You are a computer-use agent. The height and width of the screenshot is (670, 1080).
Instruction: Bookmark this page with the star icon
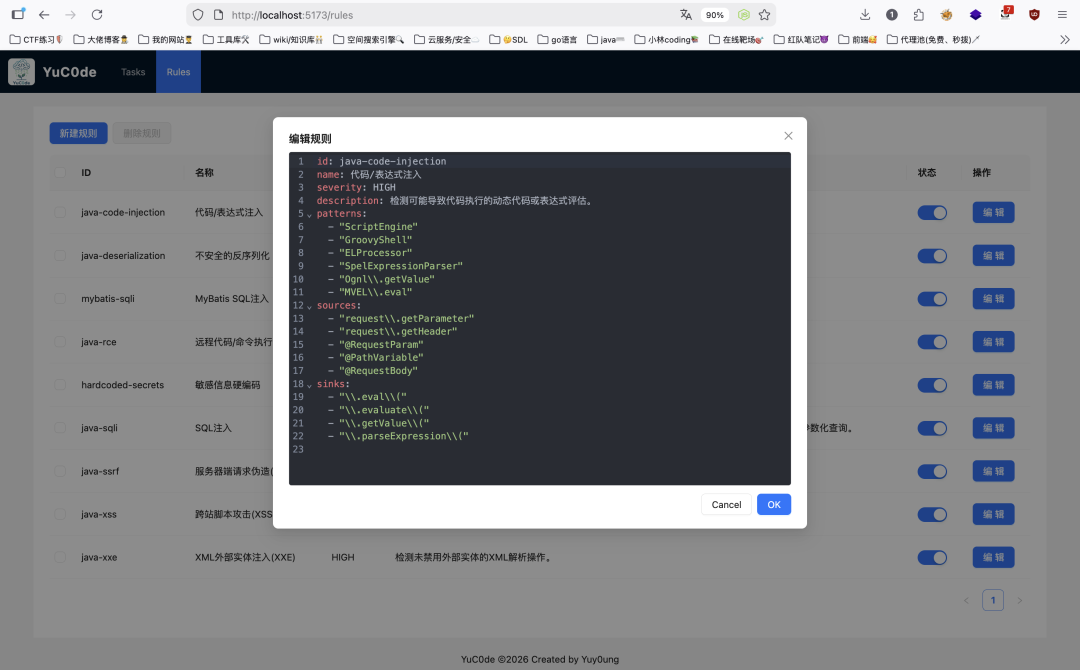click(x=765, y=15)
